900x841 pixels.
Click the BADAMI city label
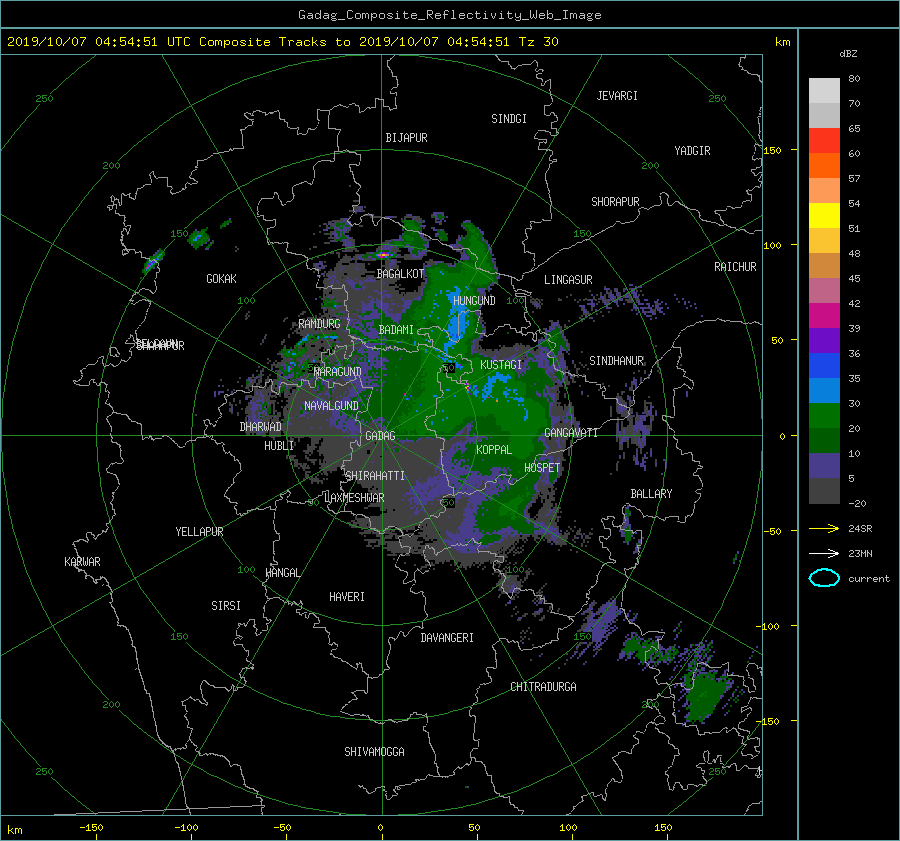(396, 330)
